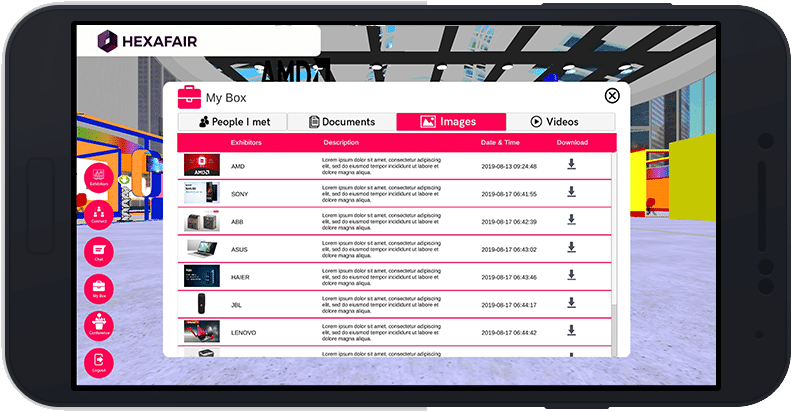Image resolution: width=791 pixels, height=412 pixels.
Task: Open the SONY image thumbnail
Action: tap(202, 193)
